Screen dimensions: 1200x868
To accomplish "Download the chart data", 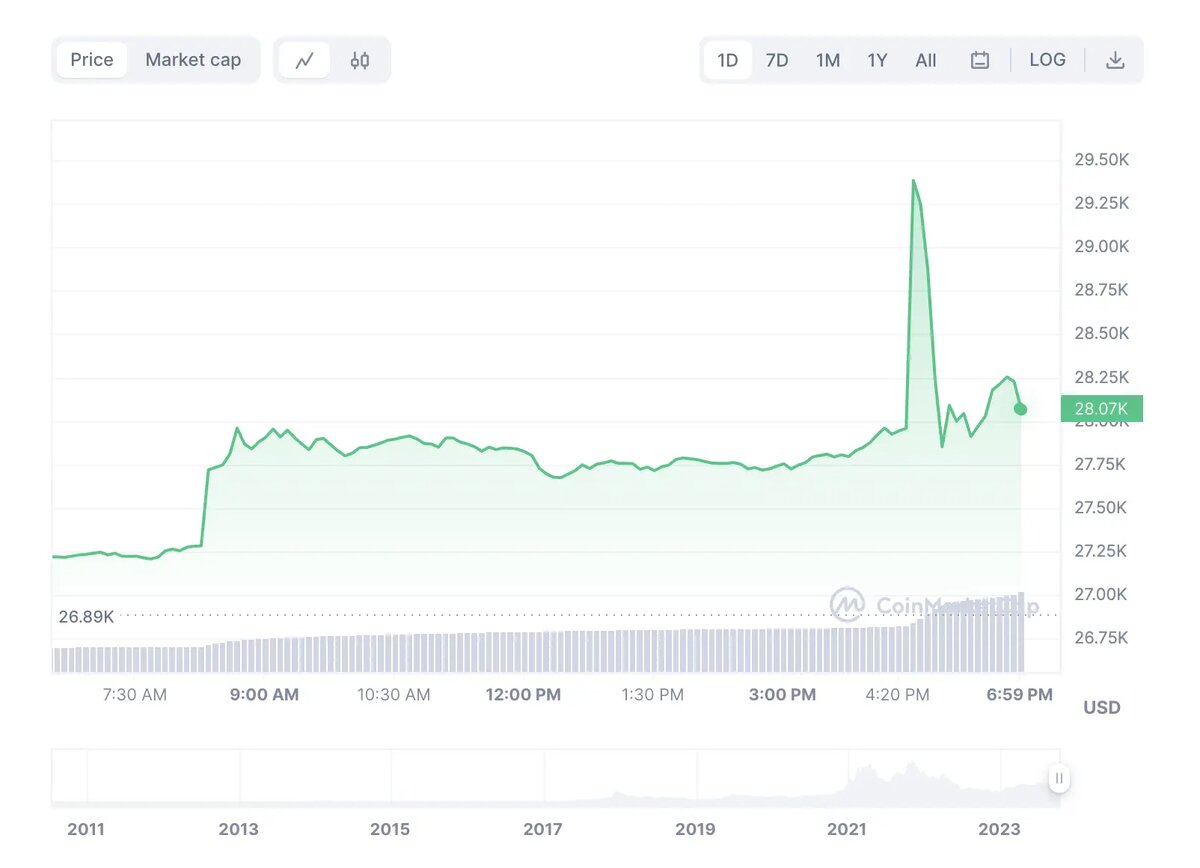I will (x=1115, y=60).
